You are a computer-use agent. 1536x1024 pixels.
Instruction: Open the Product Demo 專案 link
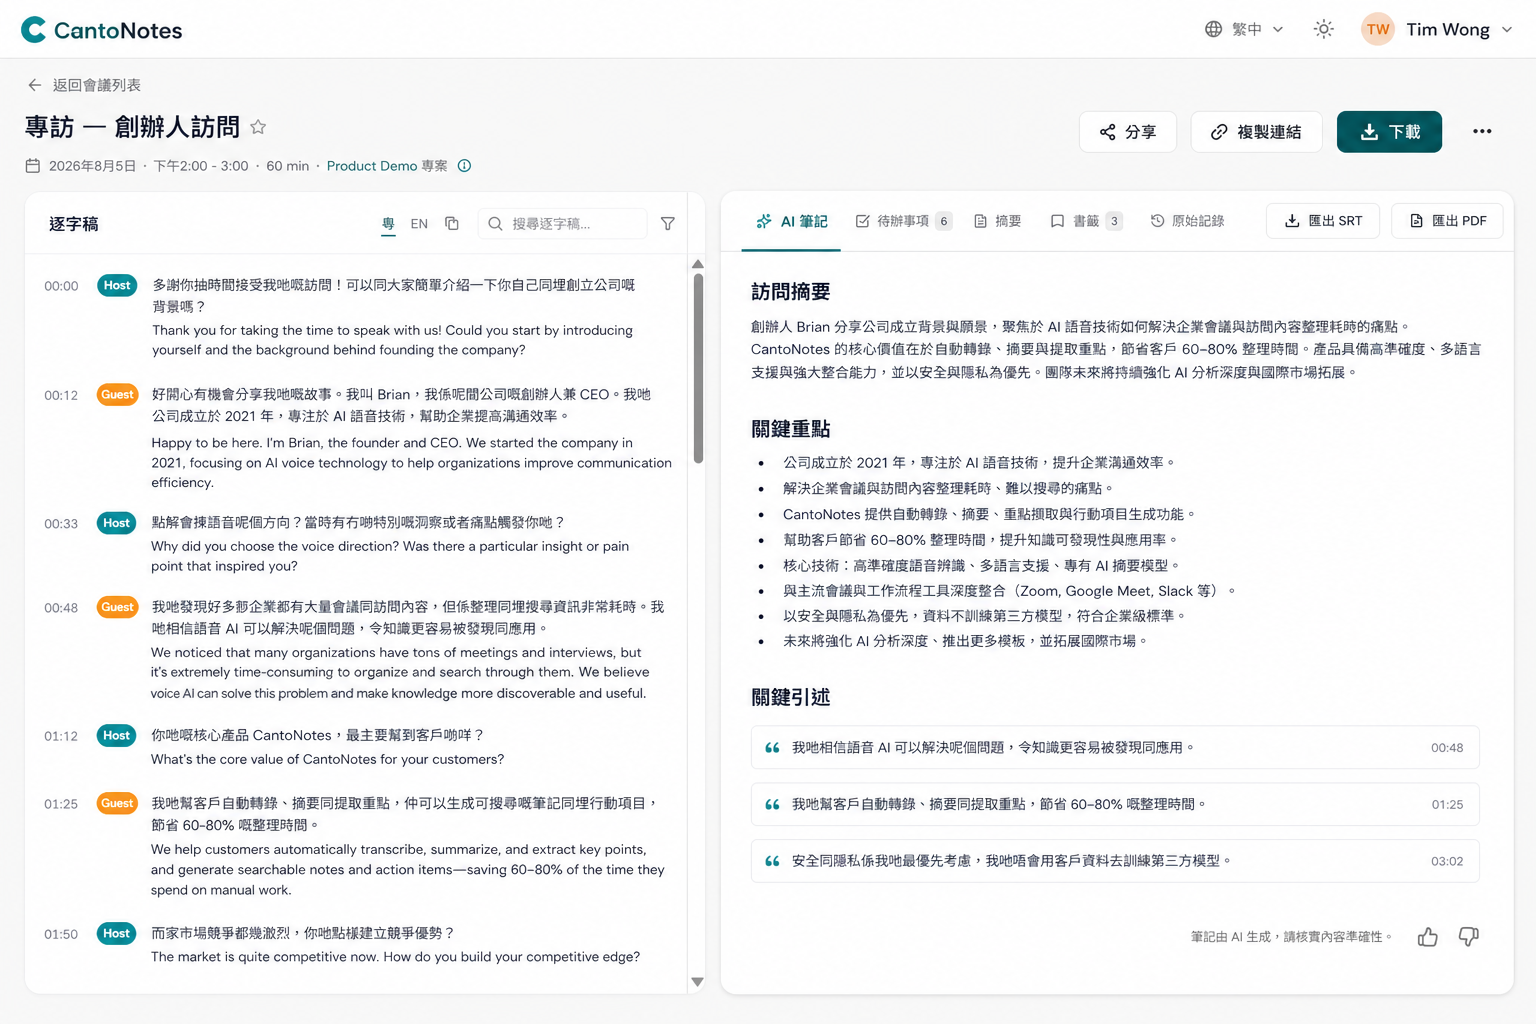click(x=387, y=166)
